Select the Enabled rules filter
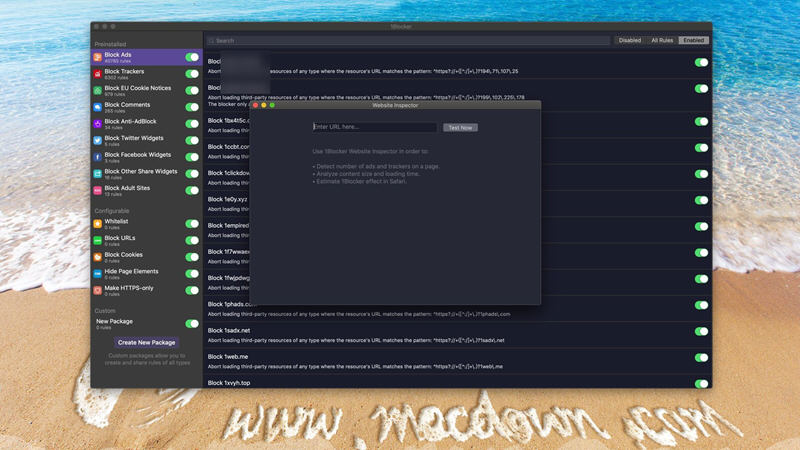 (x=693, y=40)
